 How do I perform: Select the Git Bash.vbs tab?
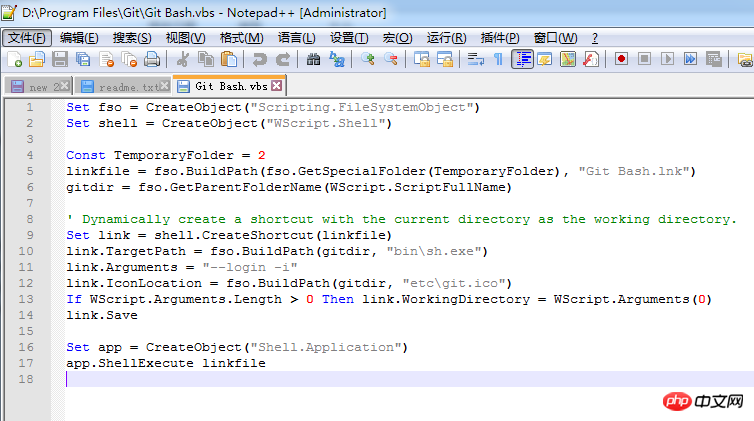231,86
